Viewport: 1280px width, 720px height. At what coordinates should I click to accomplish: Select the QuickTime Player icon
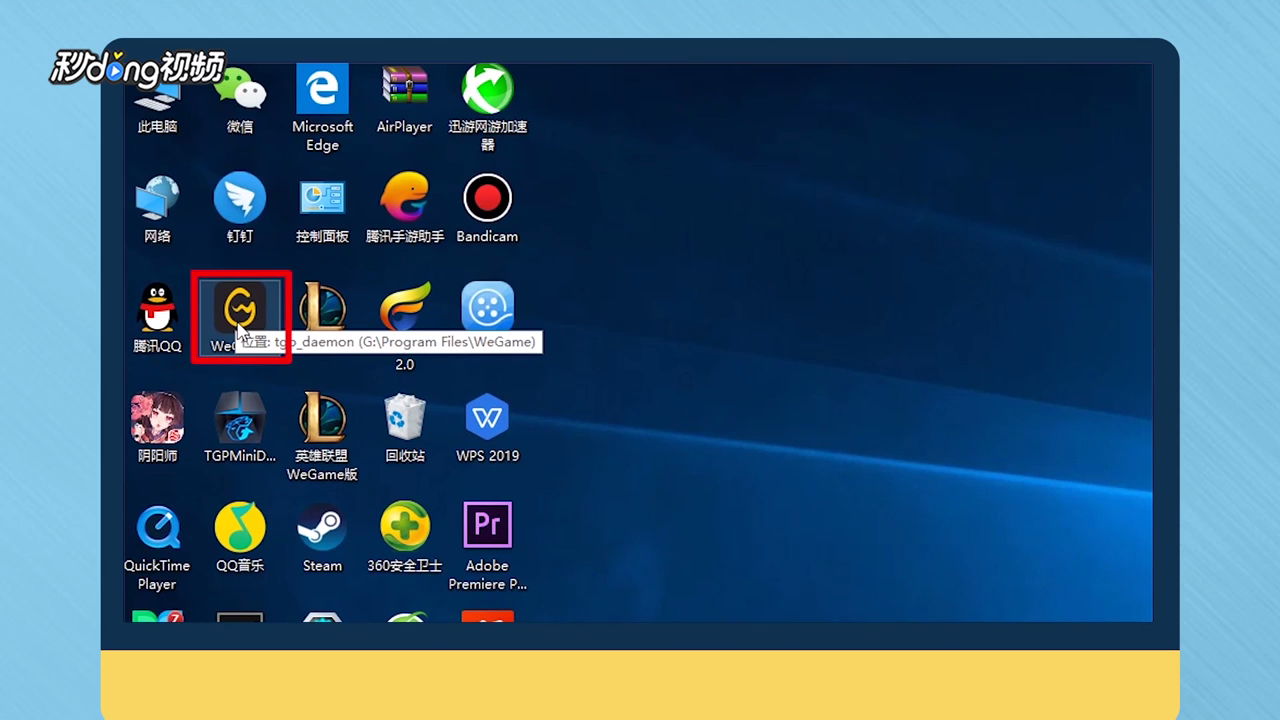pyautogui.click(x=157, y=527)
